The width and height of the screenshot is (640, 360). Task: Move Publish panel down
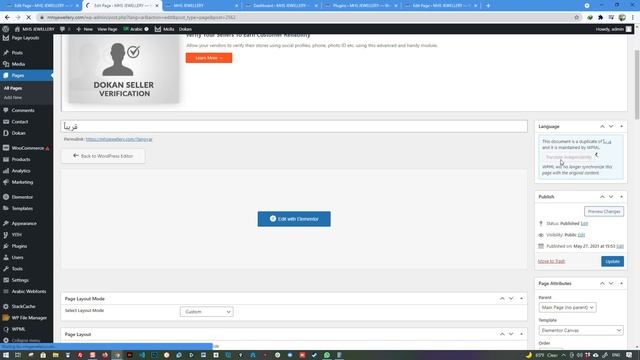(611, 197)
